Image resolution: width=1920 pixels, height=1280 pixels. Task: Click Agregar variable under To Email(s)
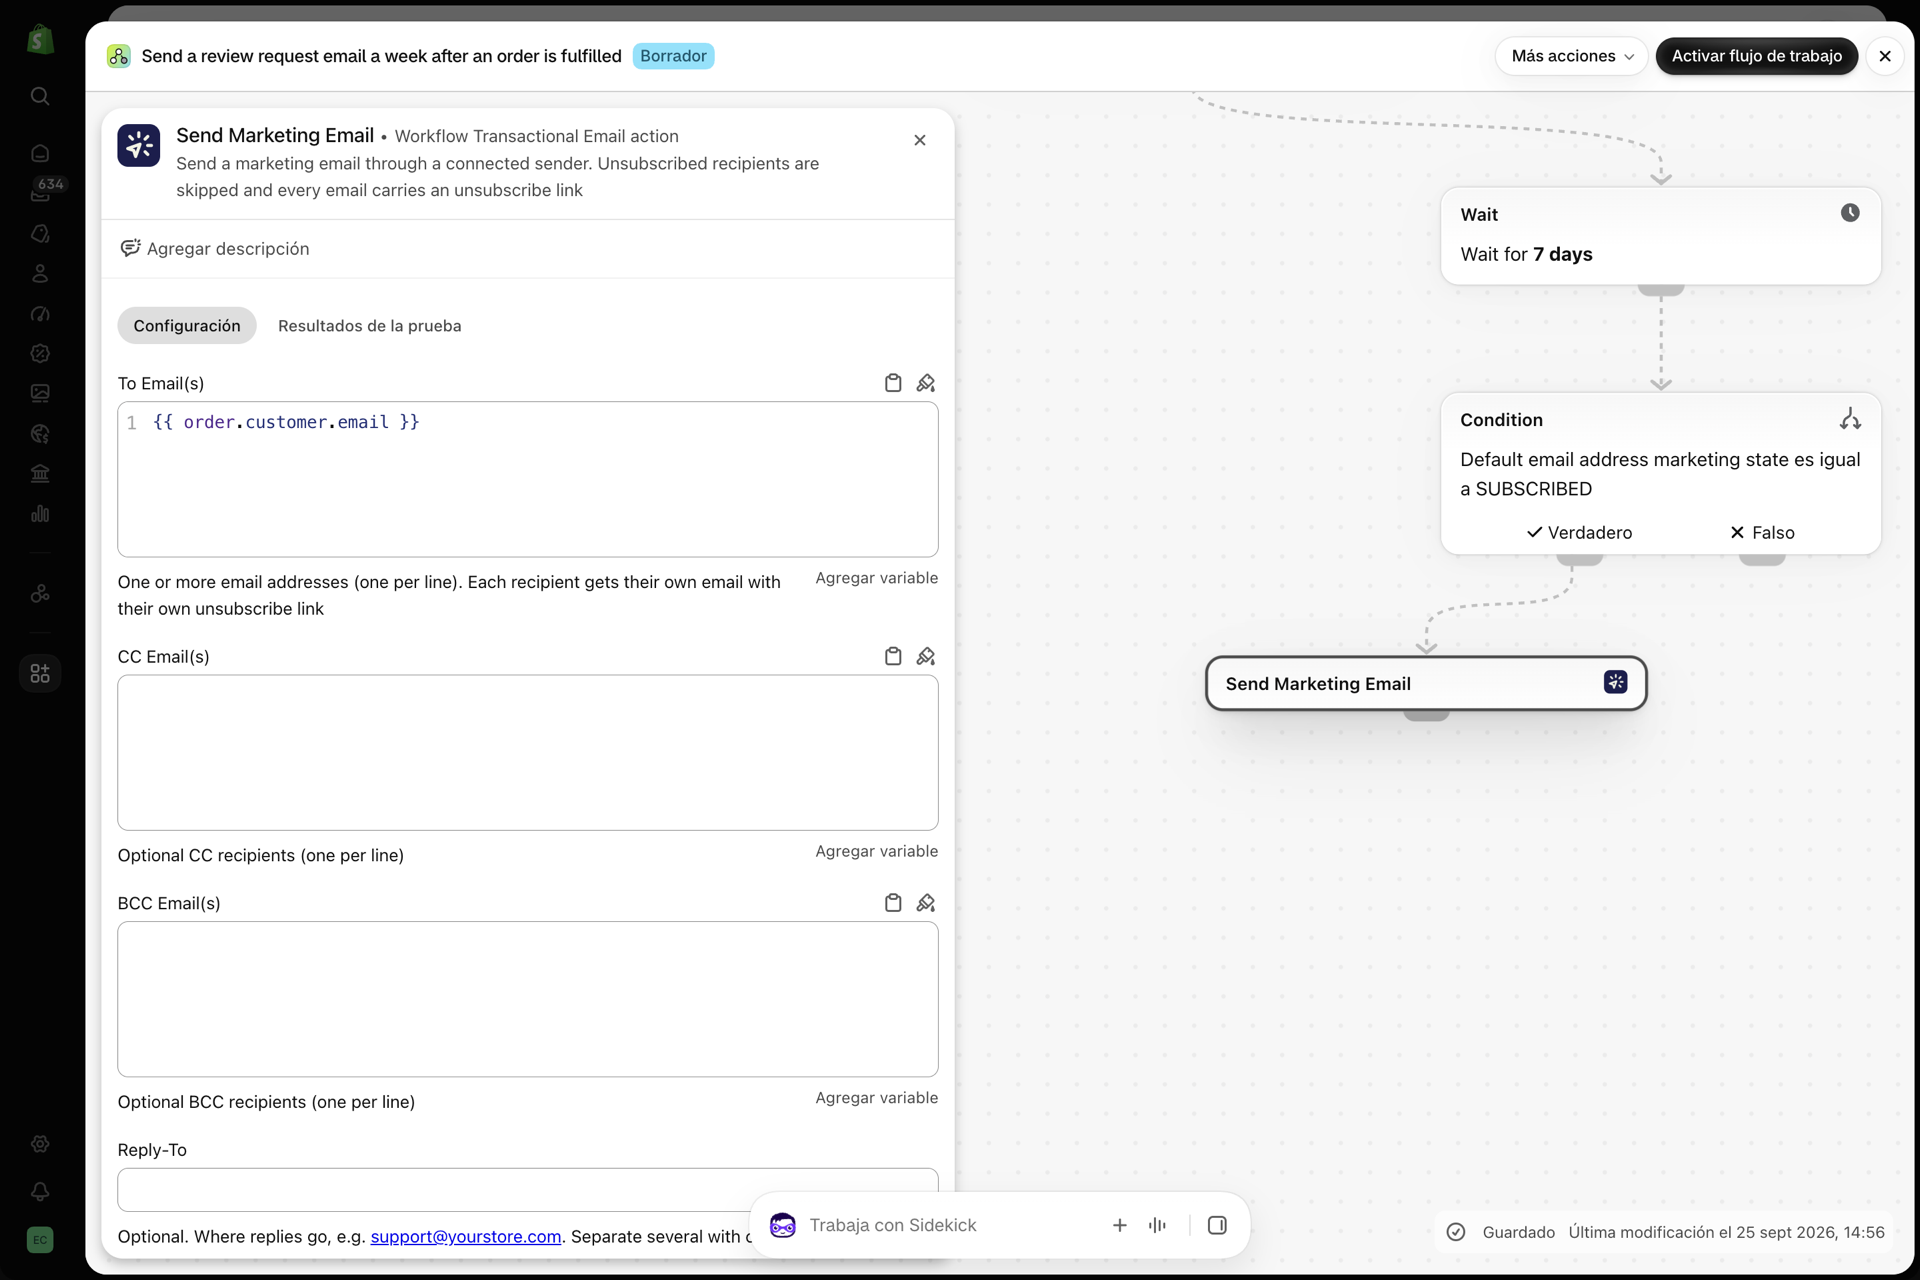pyautogui.click(x=876, y=578)
